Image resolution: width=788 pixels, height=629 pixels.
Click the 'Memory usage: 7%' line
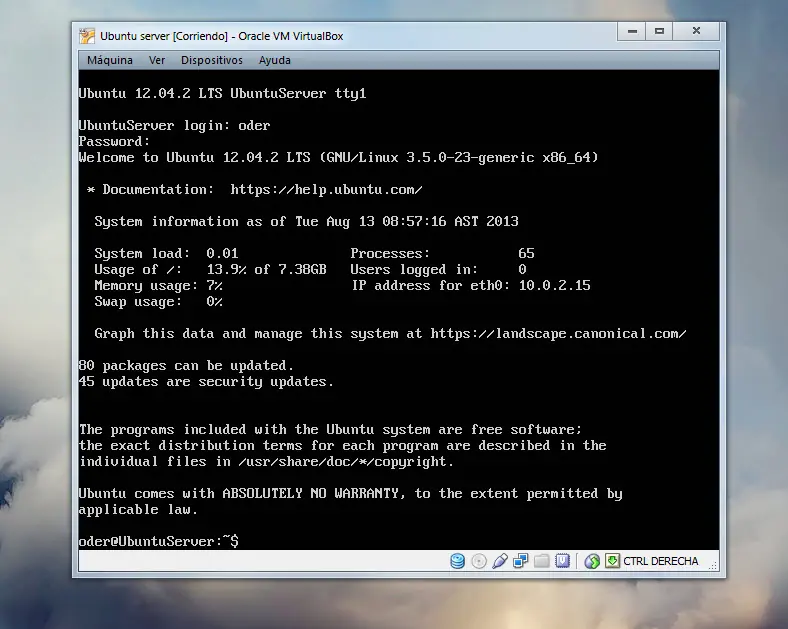158,285
